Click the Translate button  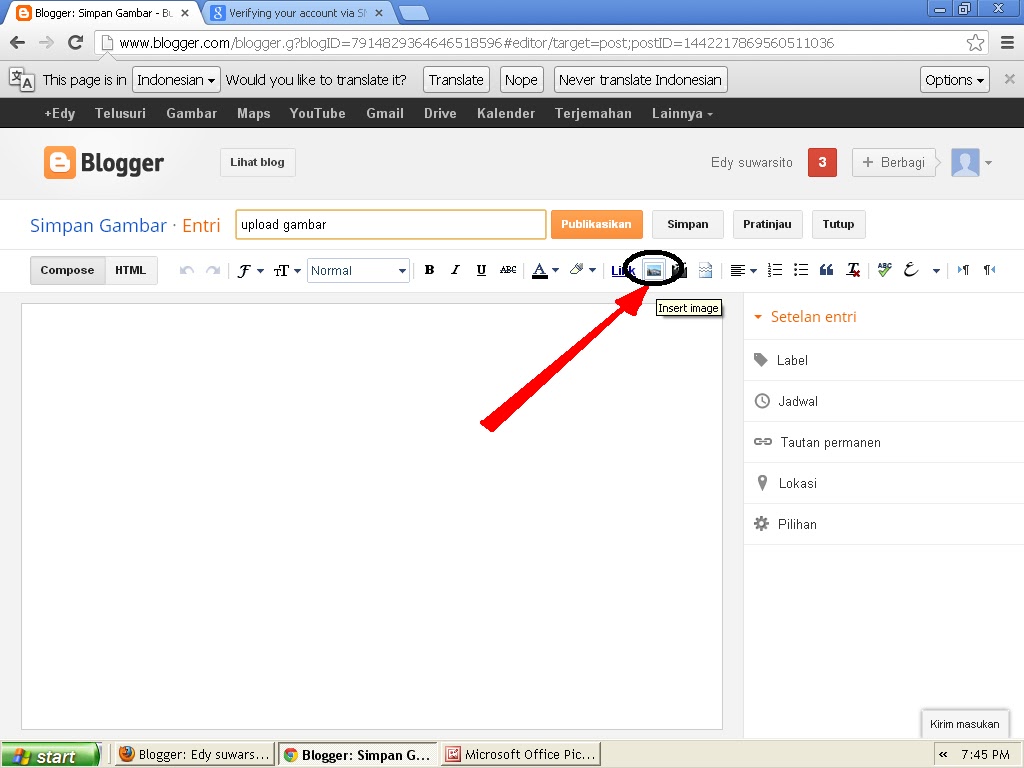456,80
